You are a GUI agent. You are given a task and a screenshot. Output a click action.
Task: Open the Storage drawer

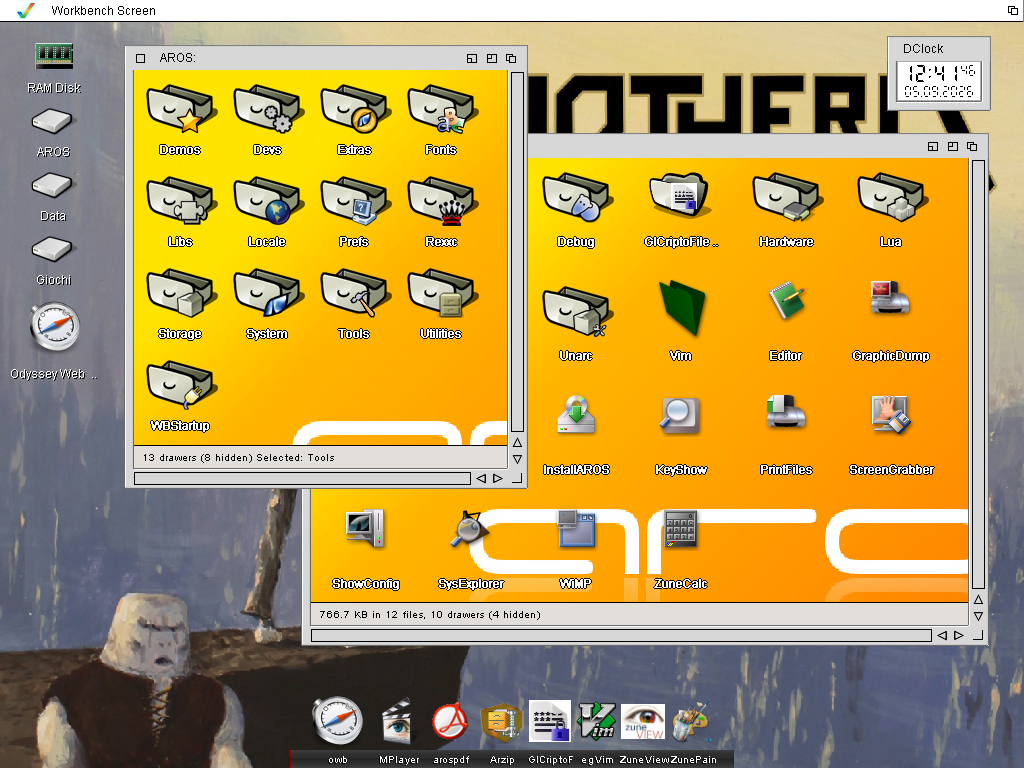(x=180, y=293)
